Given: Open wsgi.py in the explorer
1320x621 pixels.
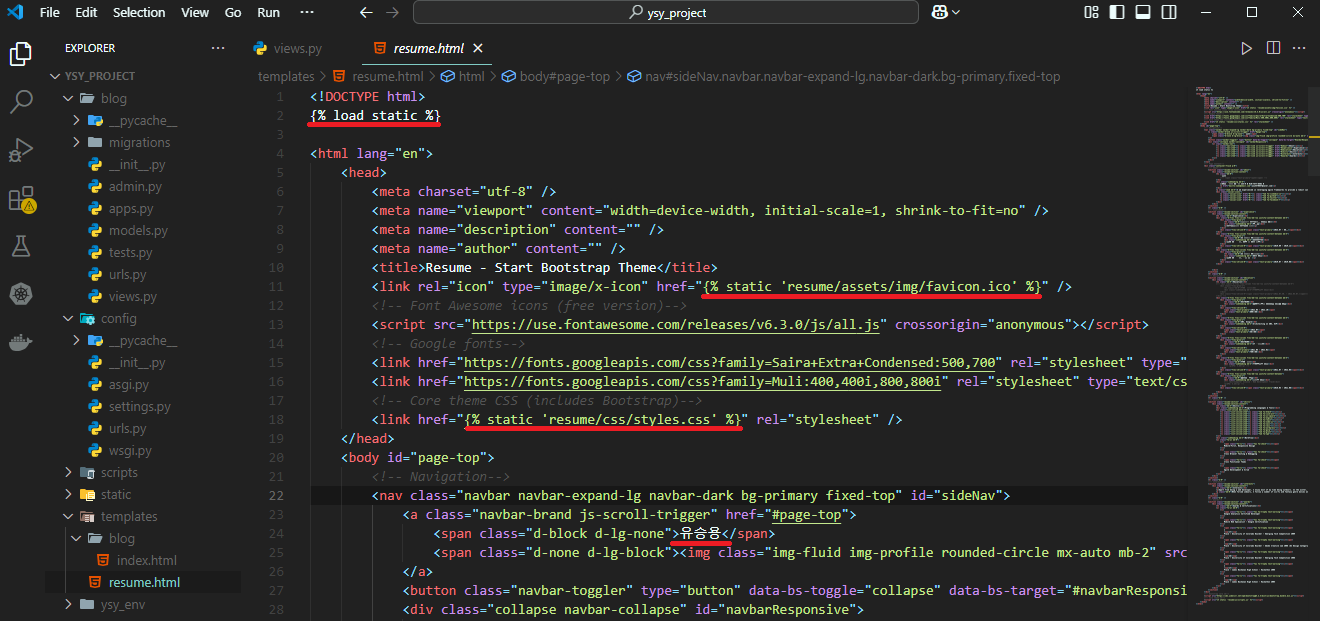Looking at the screenshot, I should [130, 450].
